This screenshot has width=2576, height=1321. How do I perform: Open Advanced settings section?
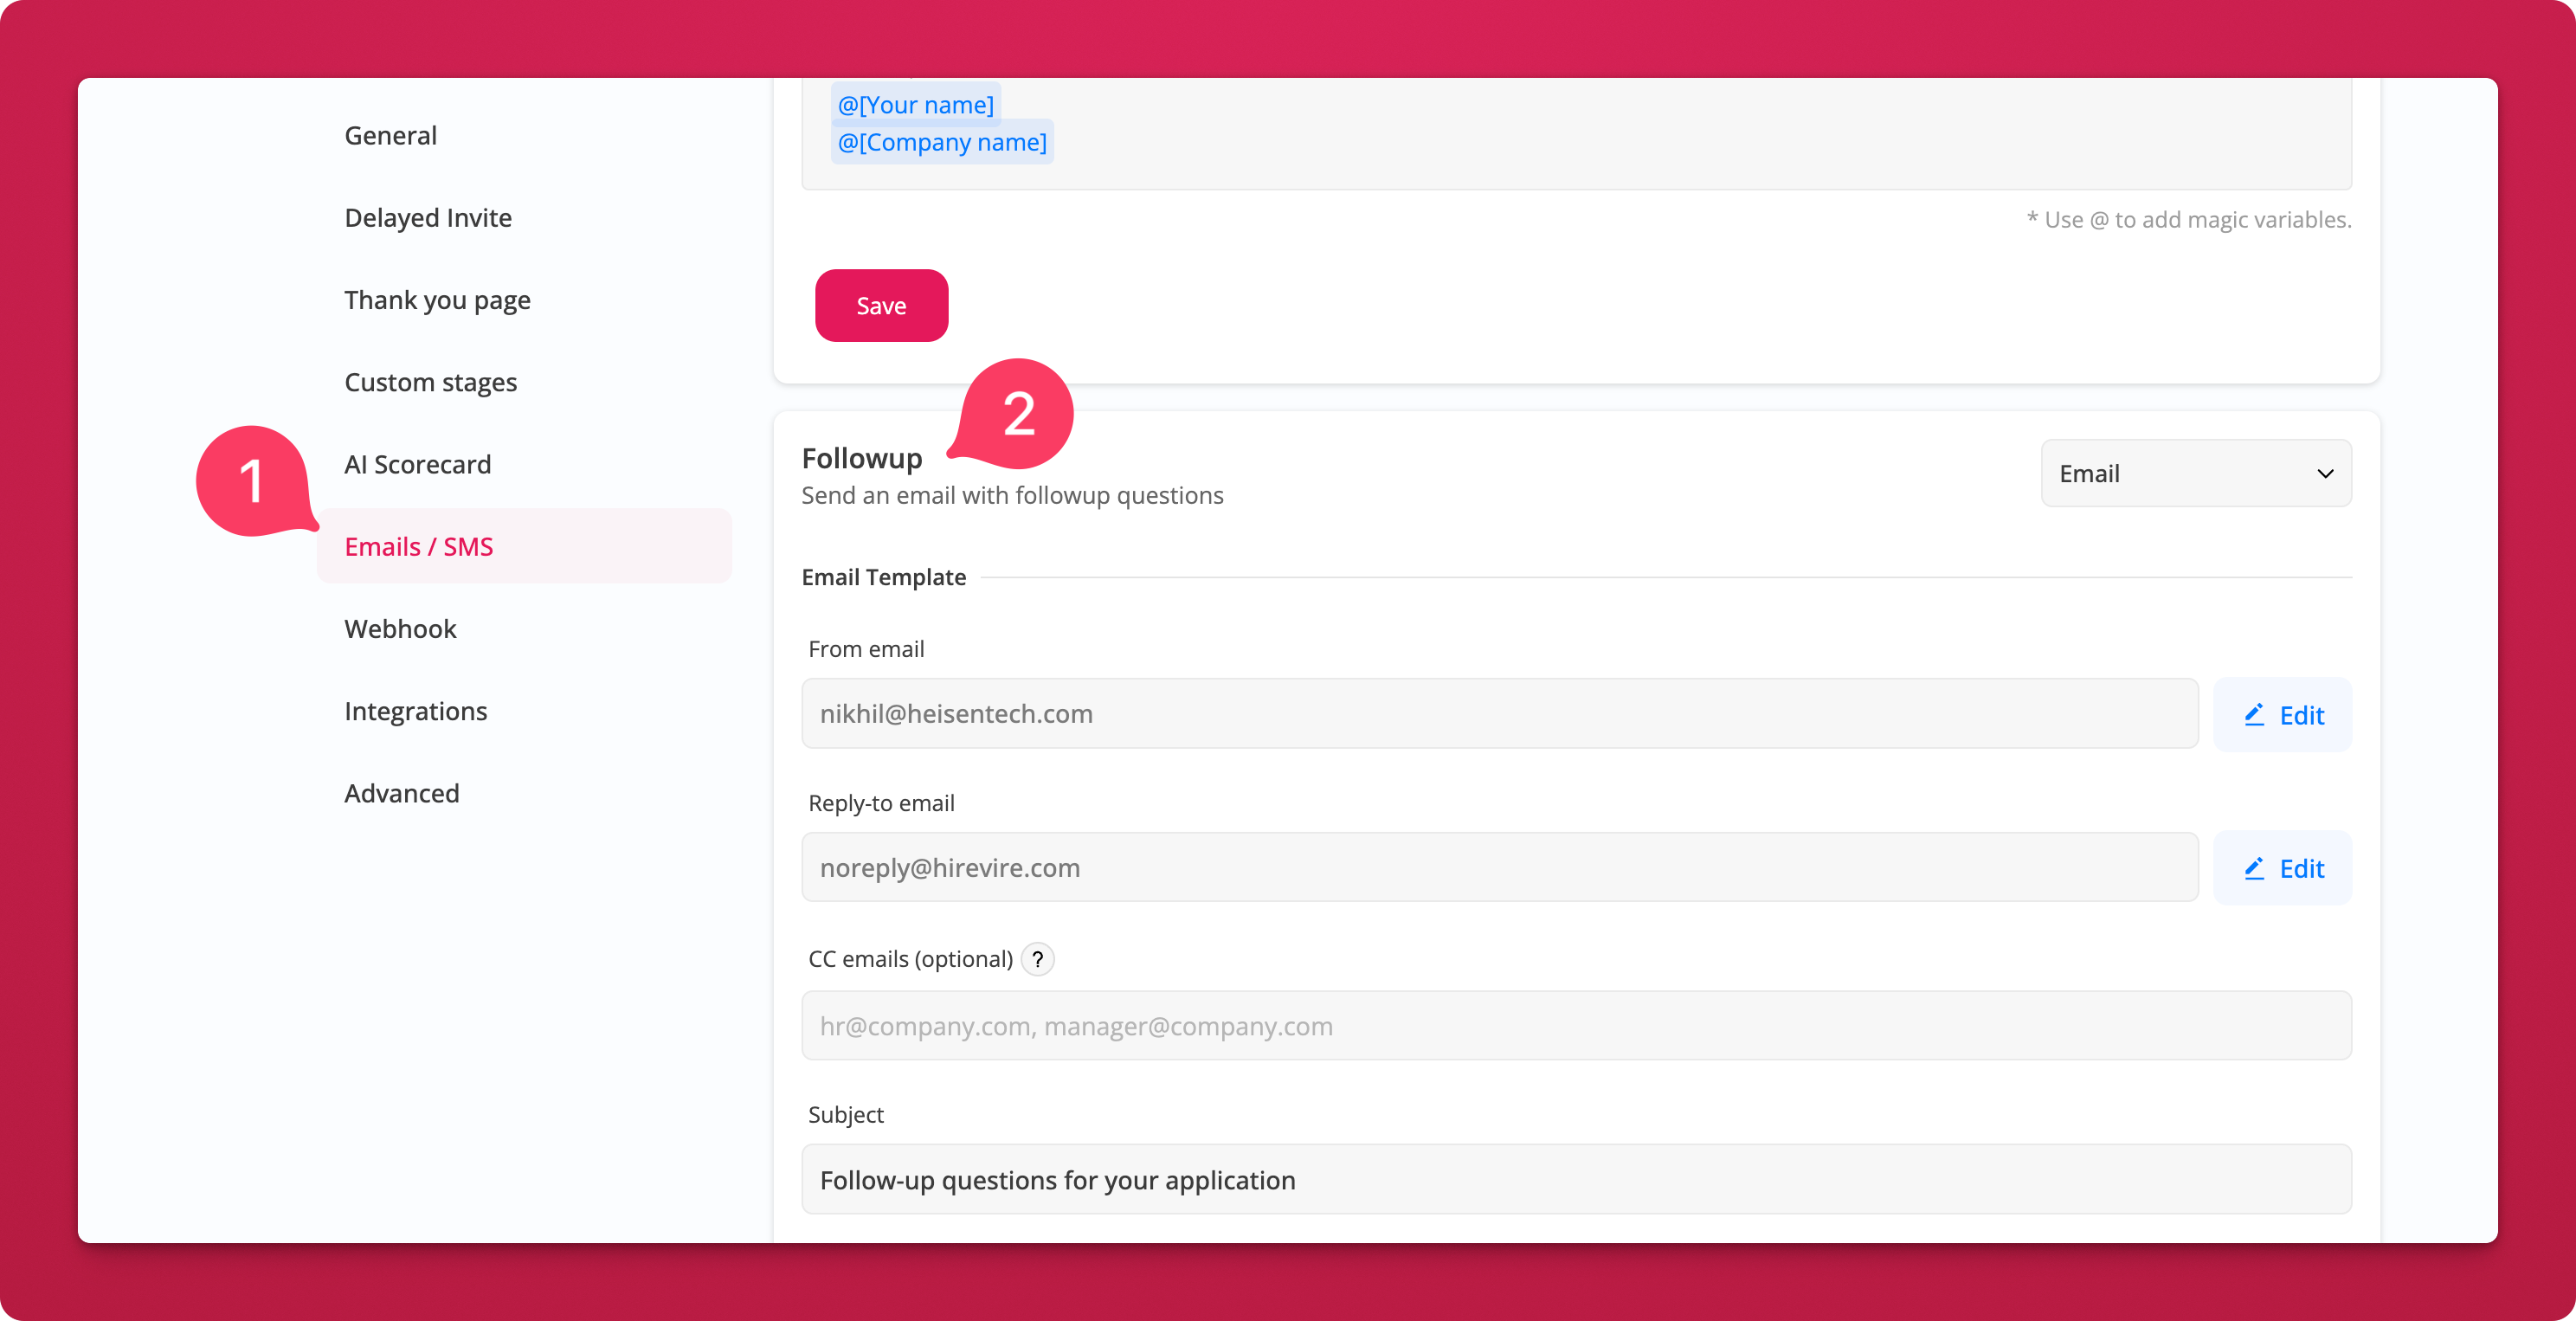click(401, 794)
